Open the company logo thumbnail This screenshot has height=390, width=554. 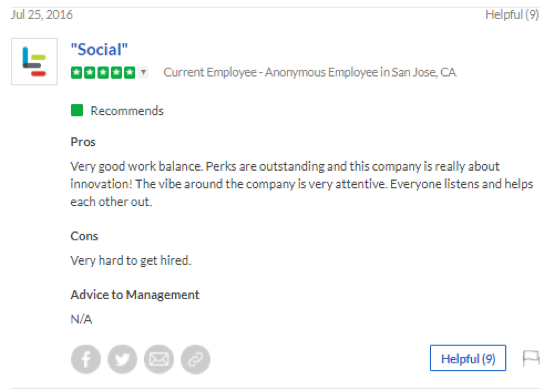click(x=34, y=61)
